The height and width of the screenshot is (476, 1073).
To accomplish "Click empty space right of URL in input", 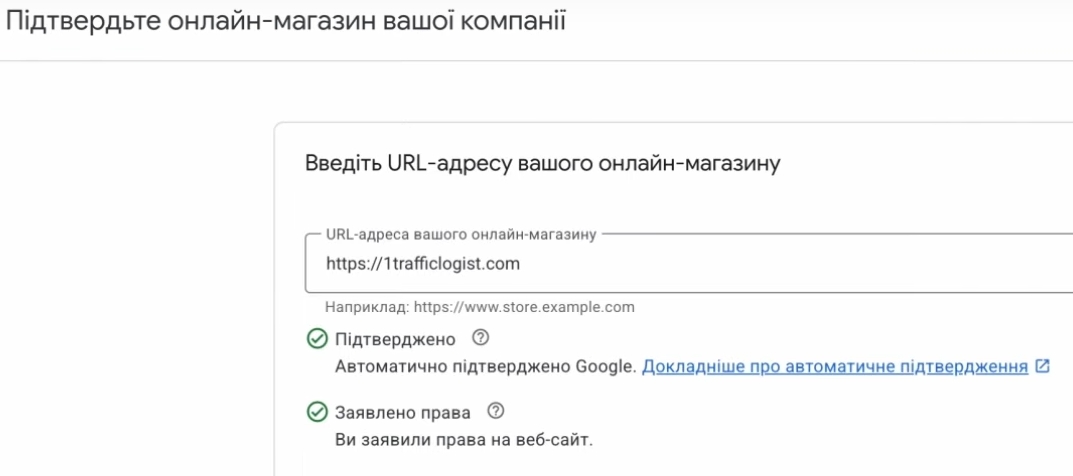I will tap(800, 264).
